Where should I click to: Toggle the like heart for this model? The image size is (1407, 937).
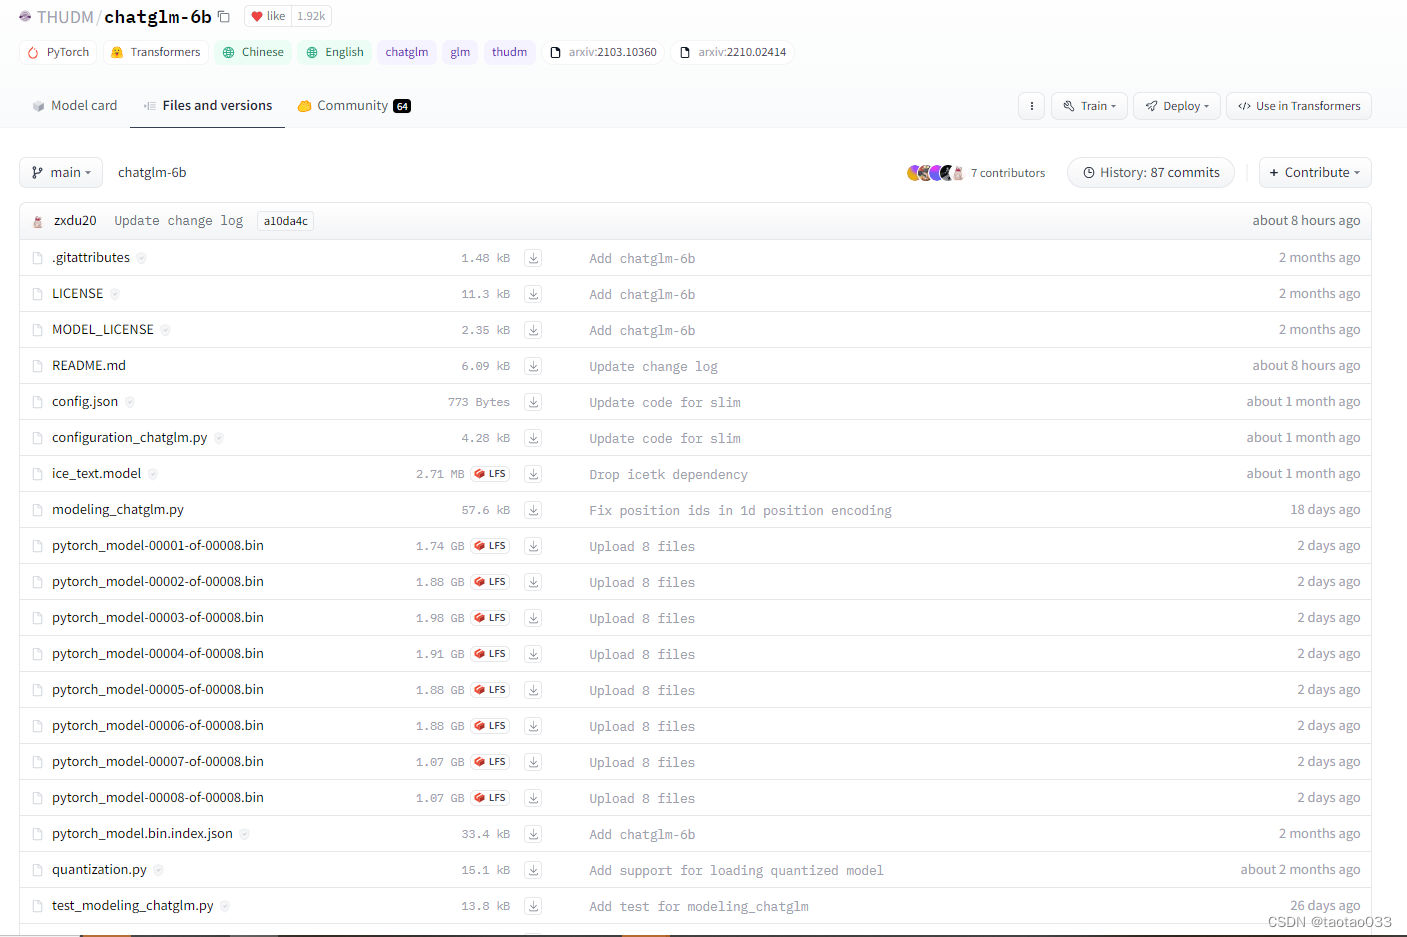266,16
